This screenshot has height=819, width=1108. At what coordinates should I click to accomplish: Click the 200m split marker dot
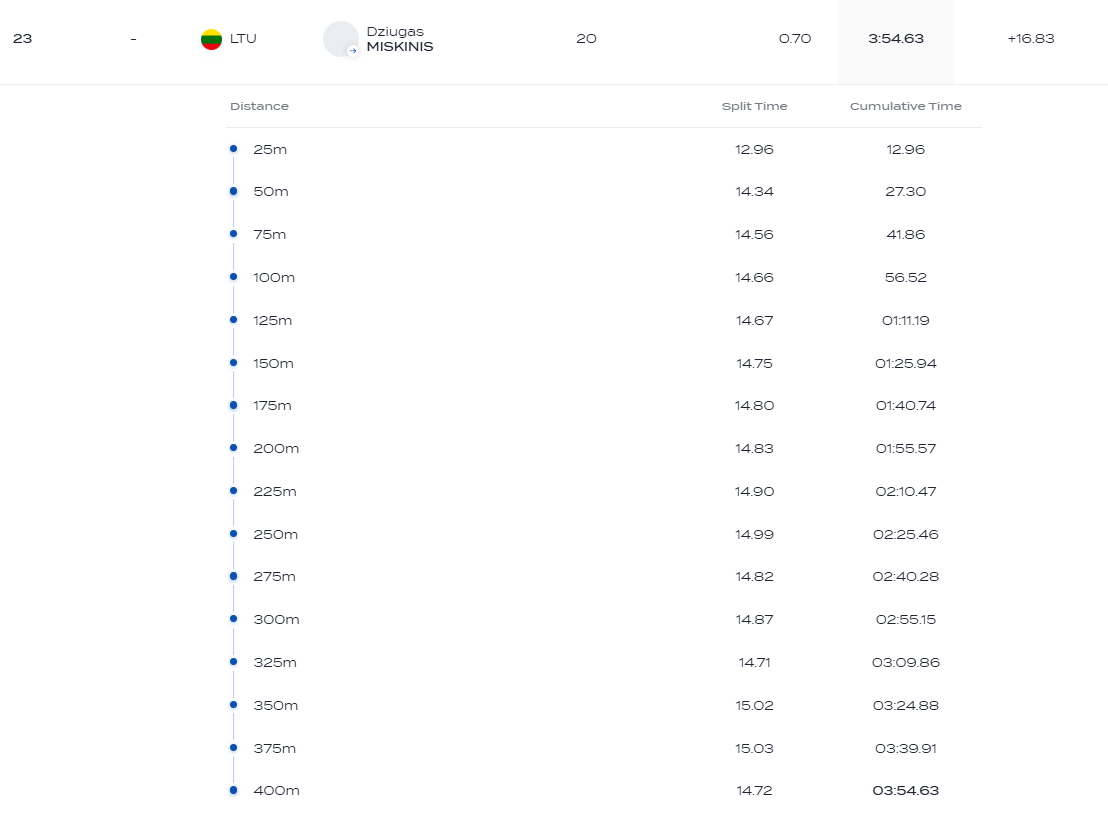tap(233, 448)
